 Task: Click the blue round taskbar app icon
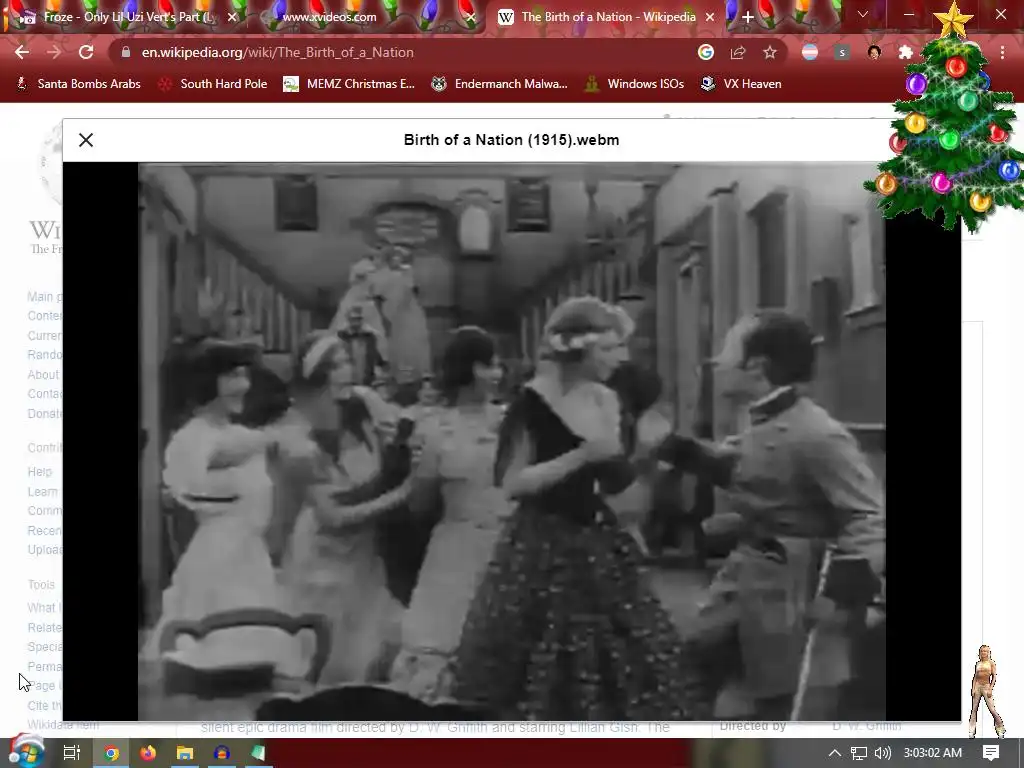[221, 753]
